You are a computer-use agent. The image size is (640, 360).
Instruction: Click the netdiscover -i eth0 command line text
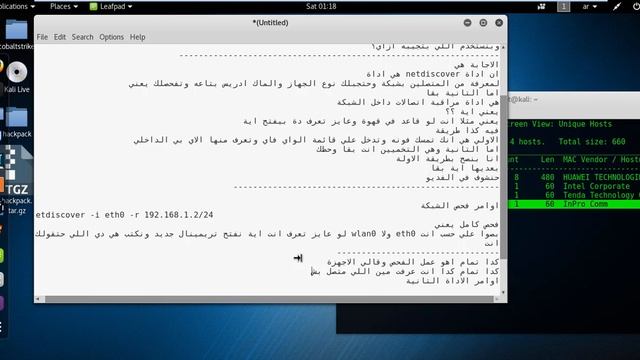tap(124, 215)
